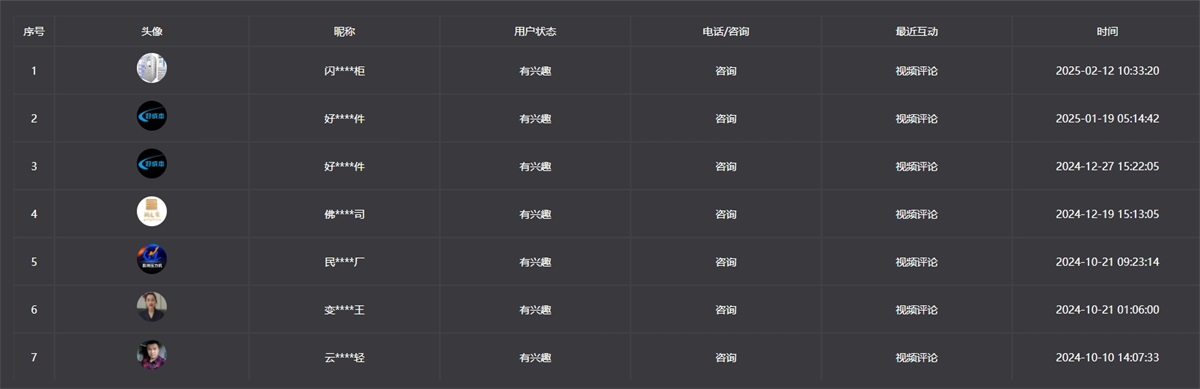This screenshot has height=389, width=1200.
Task: Click the portrait avatar of 变****王
Action: coord(152,308)
